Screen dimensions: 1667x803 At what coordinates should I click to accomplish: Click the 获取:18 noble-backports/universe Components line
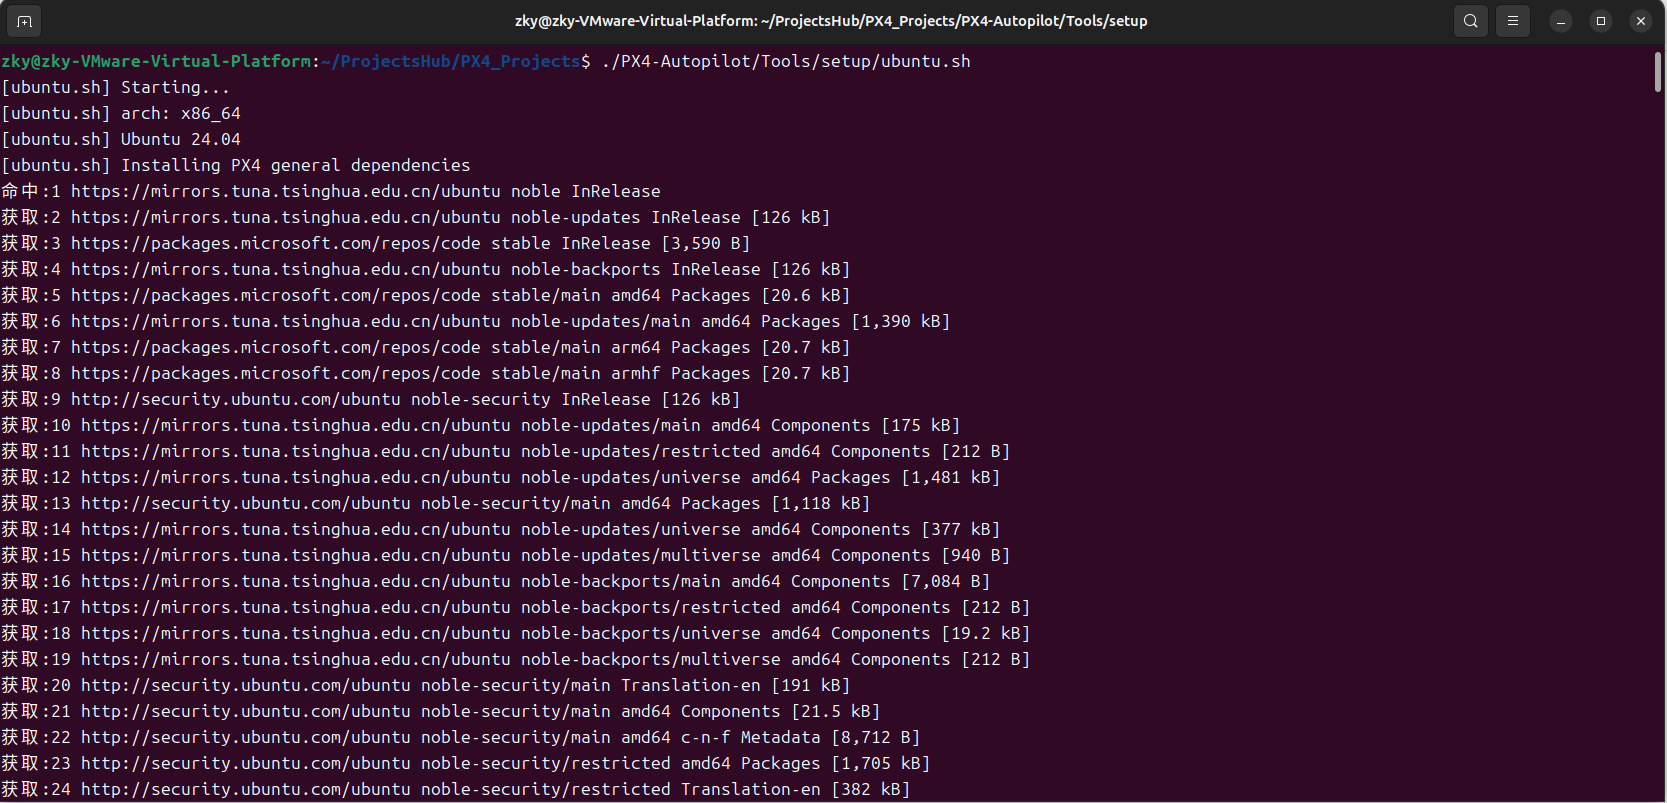pyautogui.click(x=516, y=633)
